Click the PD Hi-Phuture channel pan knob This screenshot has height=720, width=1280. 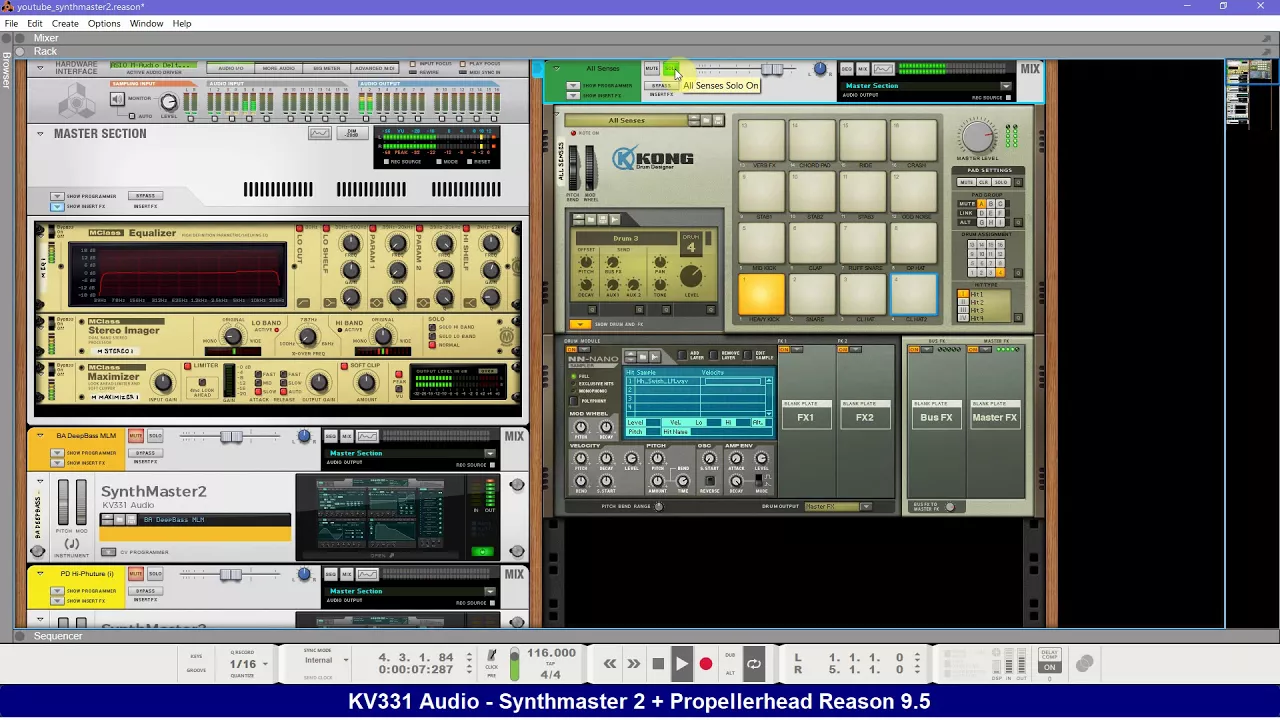pyautogui.click(x=304, y=574)
